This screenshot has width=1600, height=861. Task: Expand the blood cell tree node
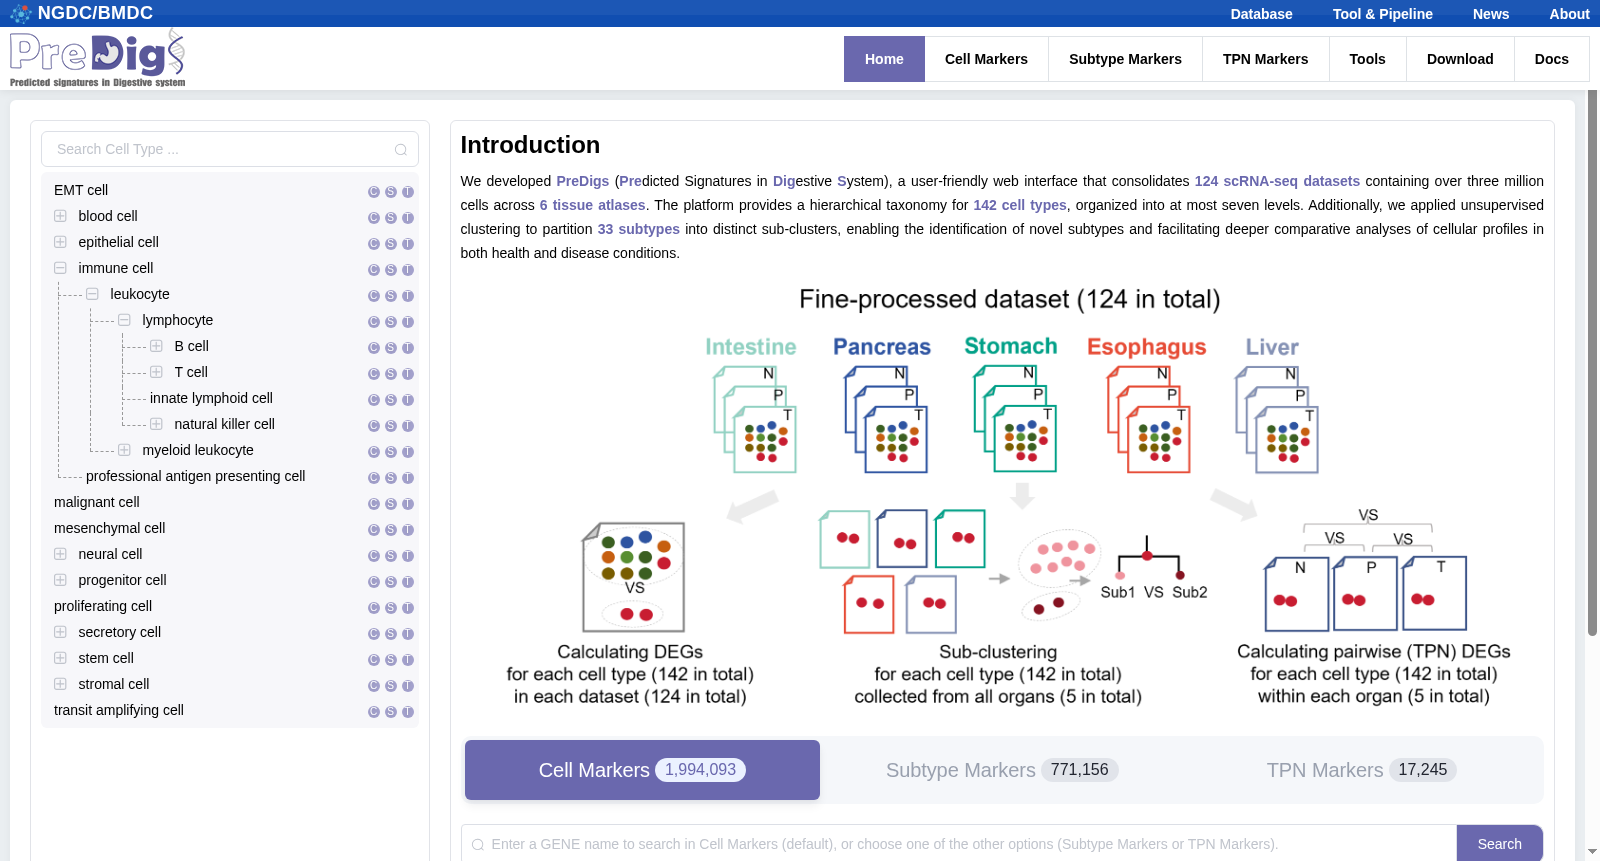coord(60,216)
